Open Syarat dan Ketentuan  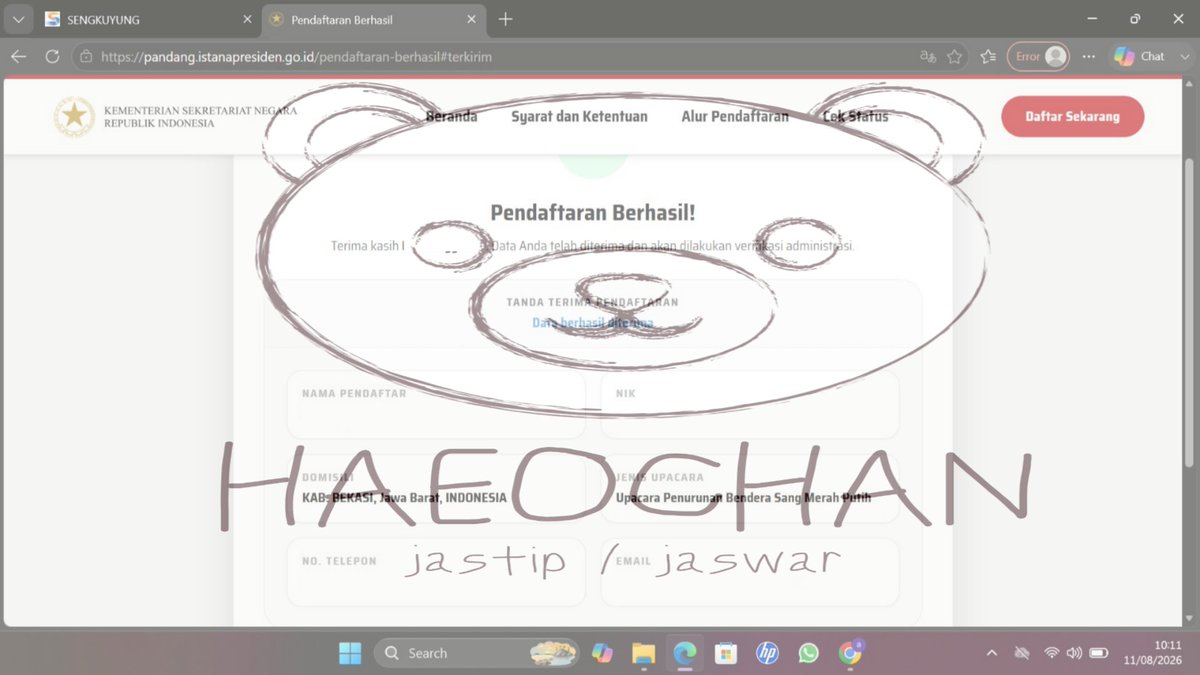click(x=579, y=117)
